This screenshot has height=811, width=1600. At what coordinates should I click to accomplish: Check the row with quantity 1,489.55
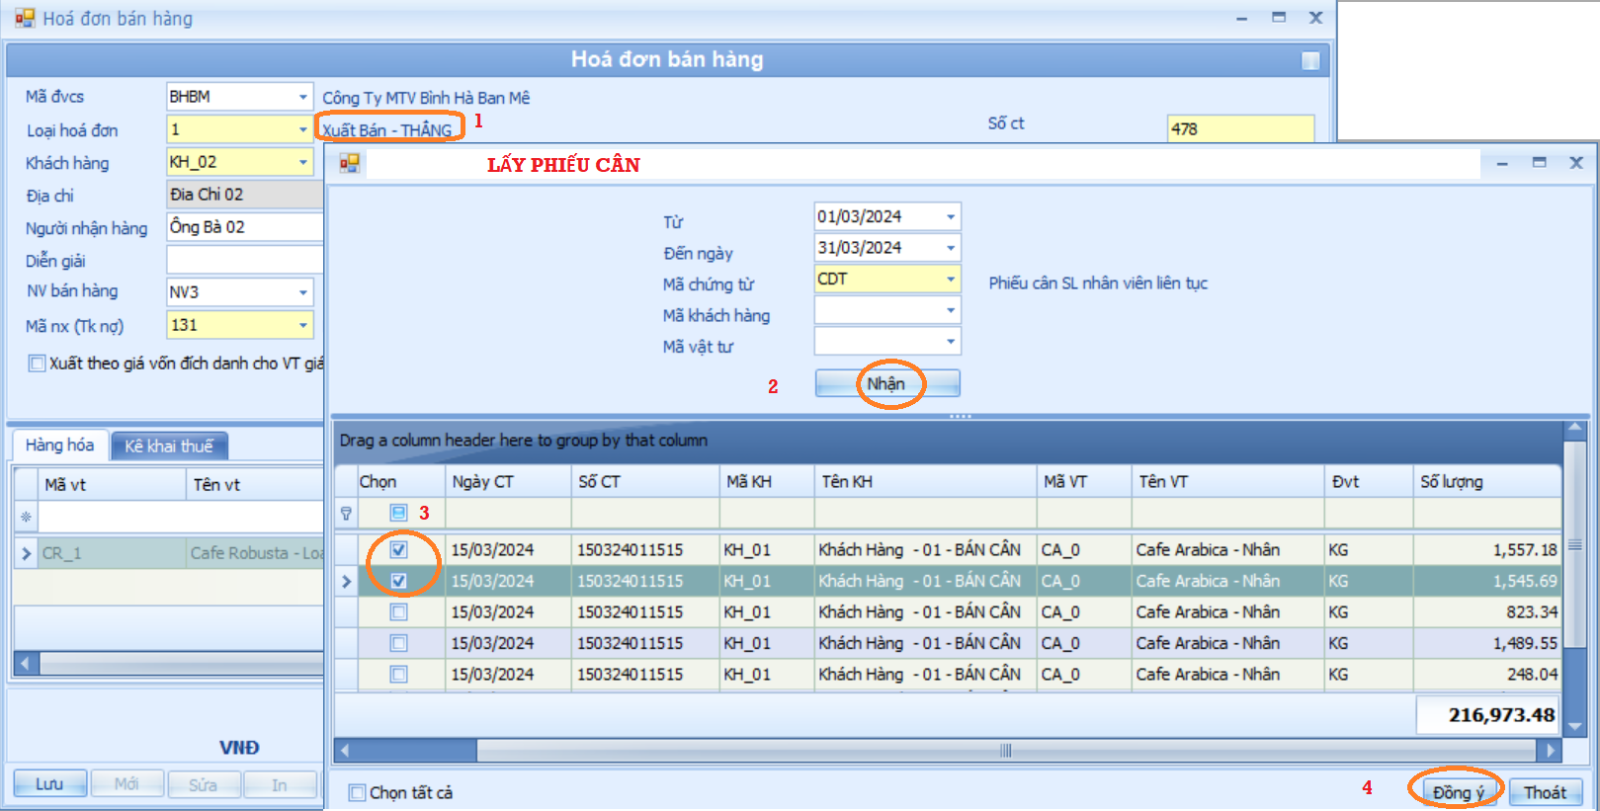(398, 643)
